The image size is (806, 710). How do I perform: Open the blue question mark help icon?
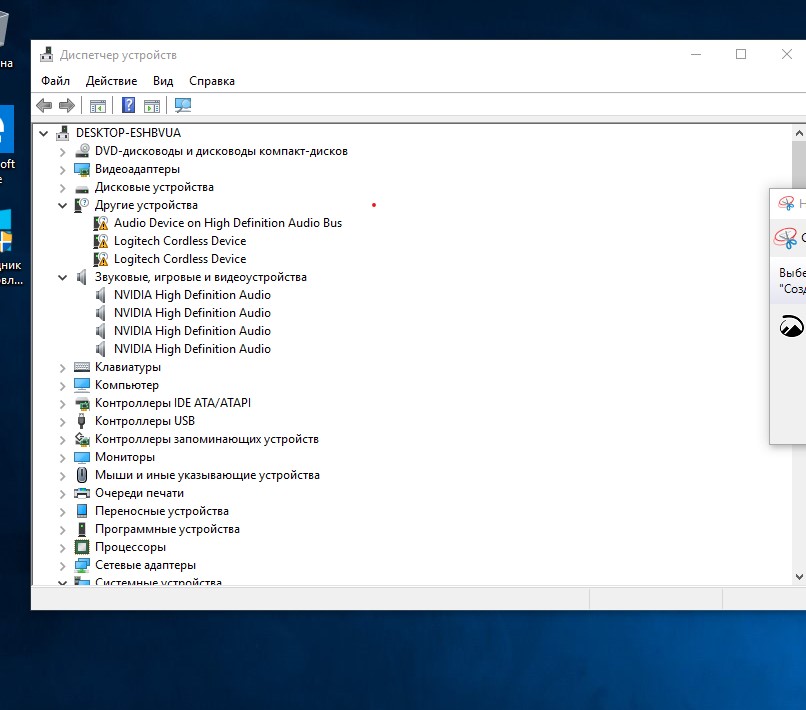pos(129,105)
